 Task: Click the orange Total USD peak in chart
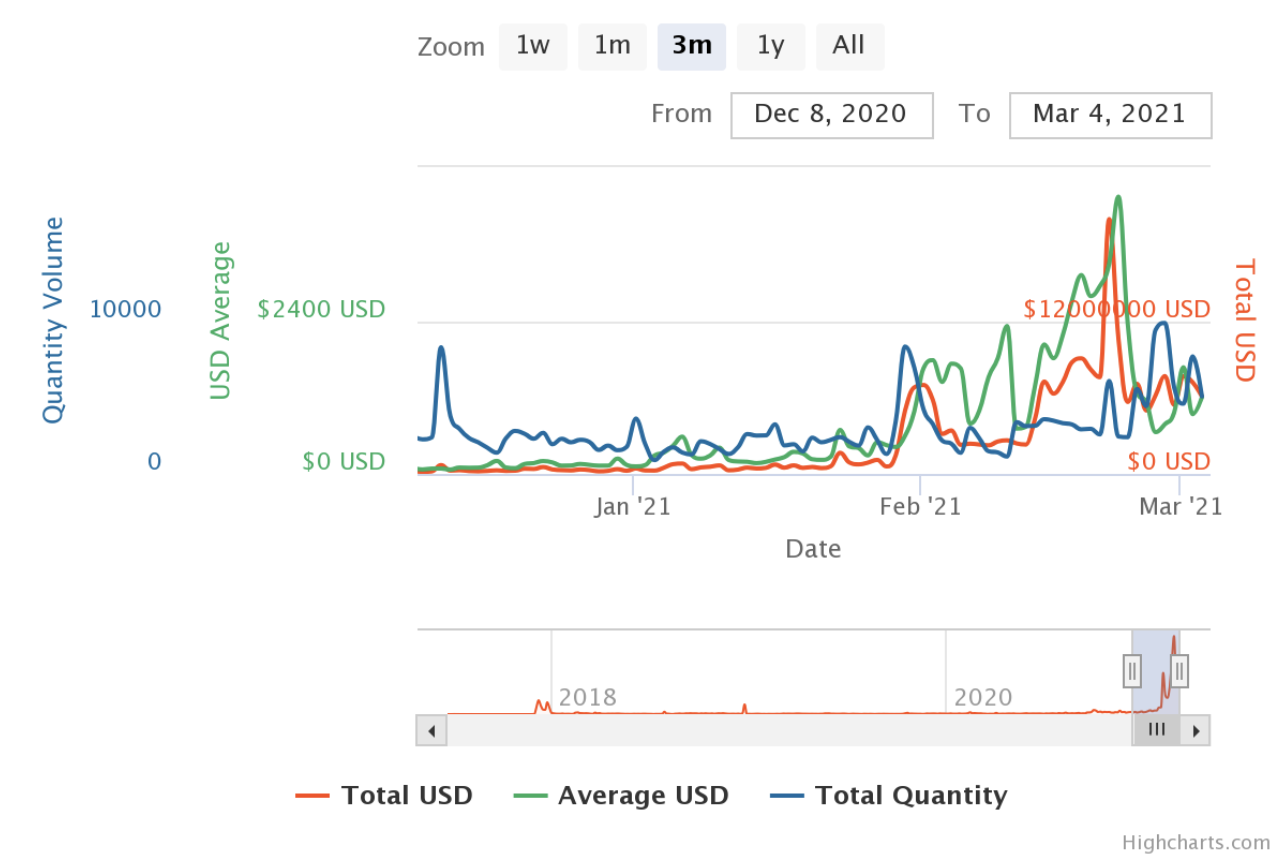coord(1109,220)
